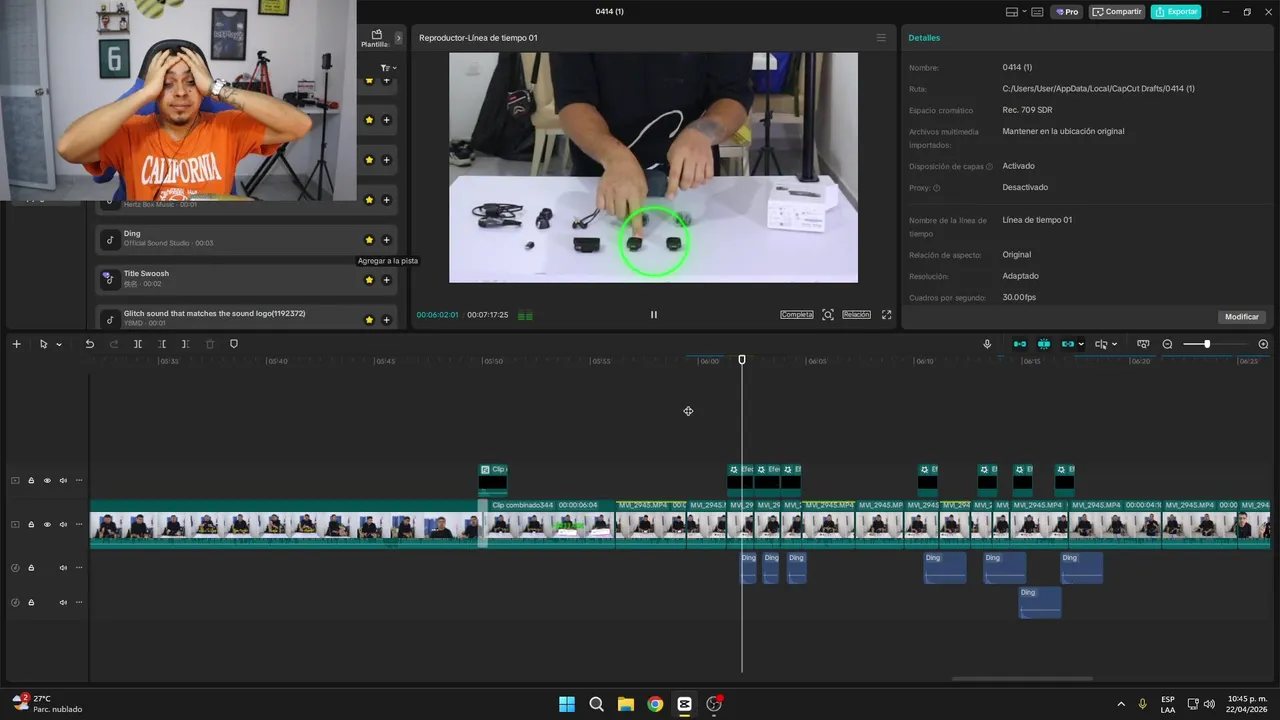Zoom in the timeline

(1263, 344)
